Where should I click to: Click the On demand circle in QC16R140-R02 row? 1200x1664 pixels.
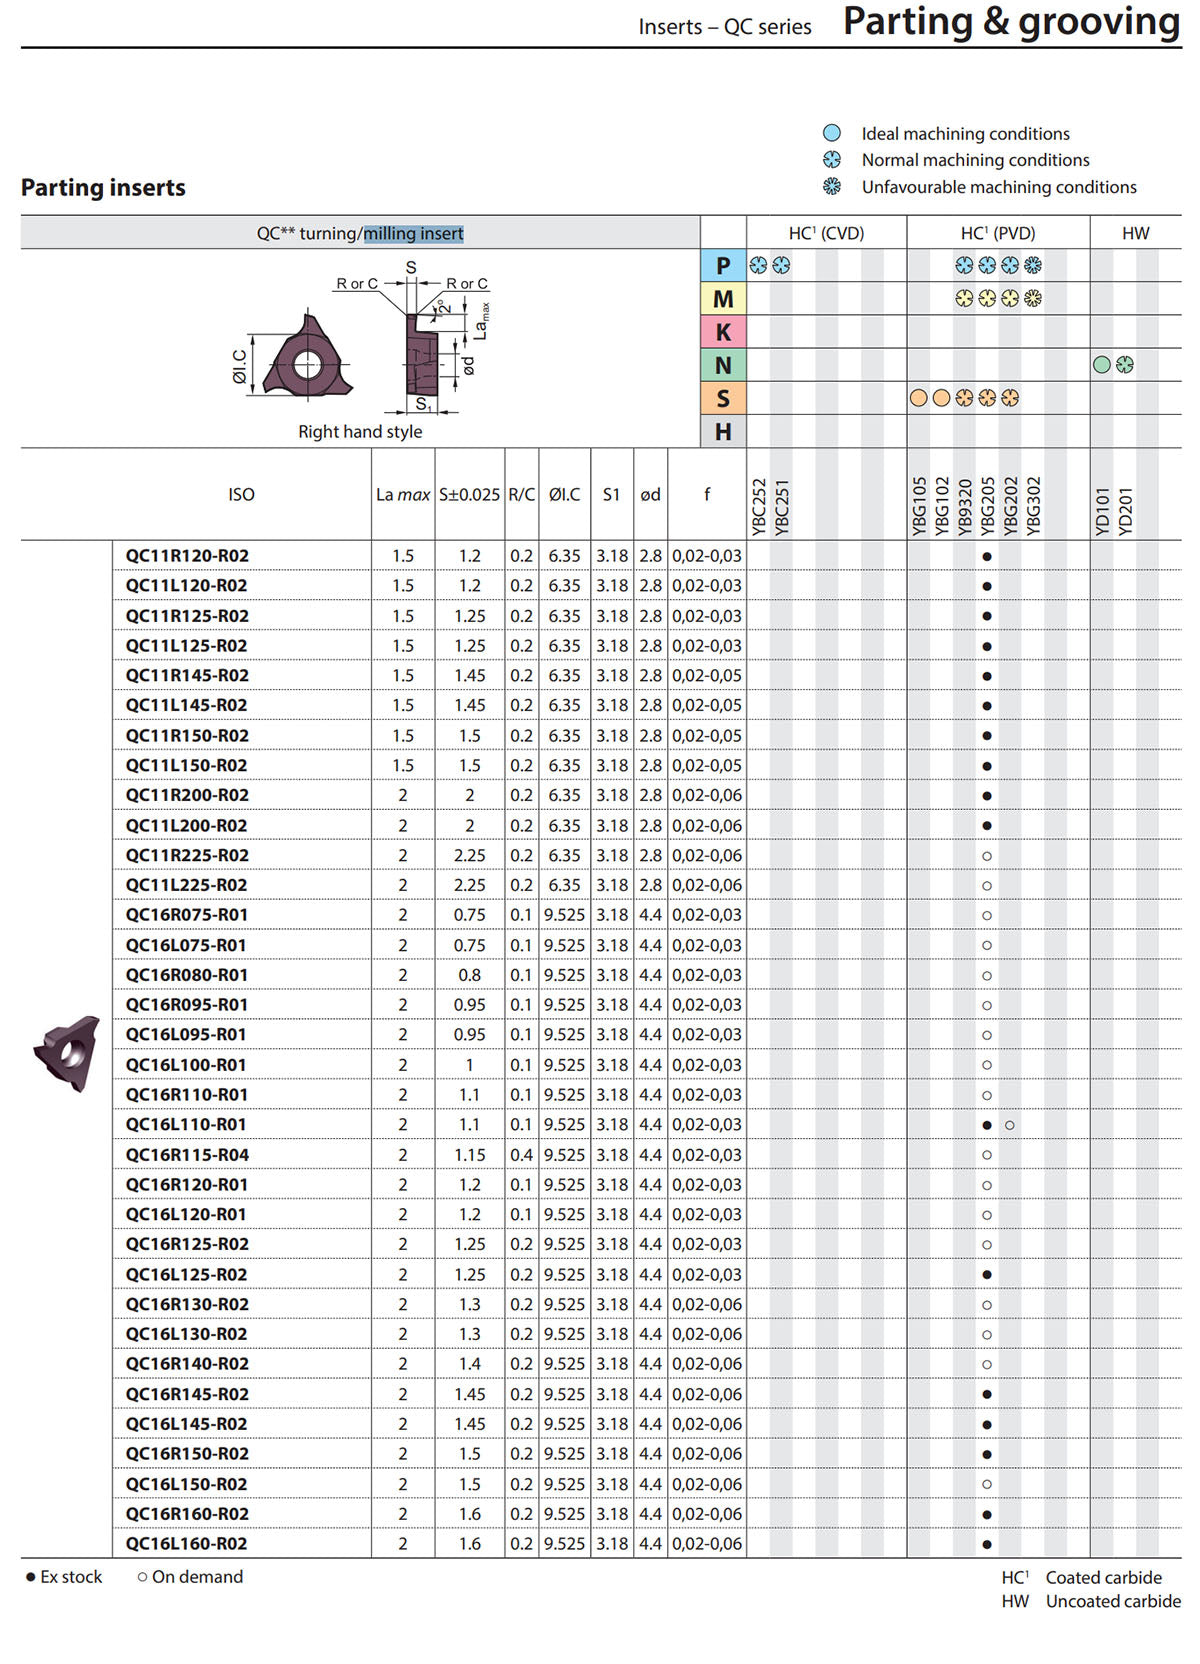987,1364
